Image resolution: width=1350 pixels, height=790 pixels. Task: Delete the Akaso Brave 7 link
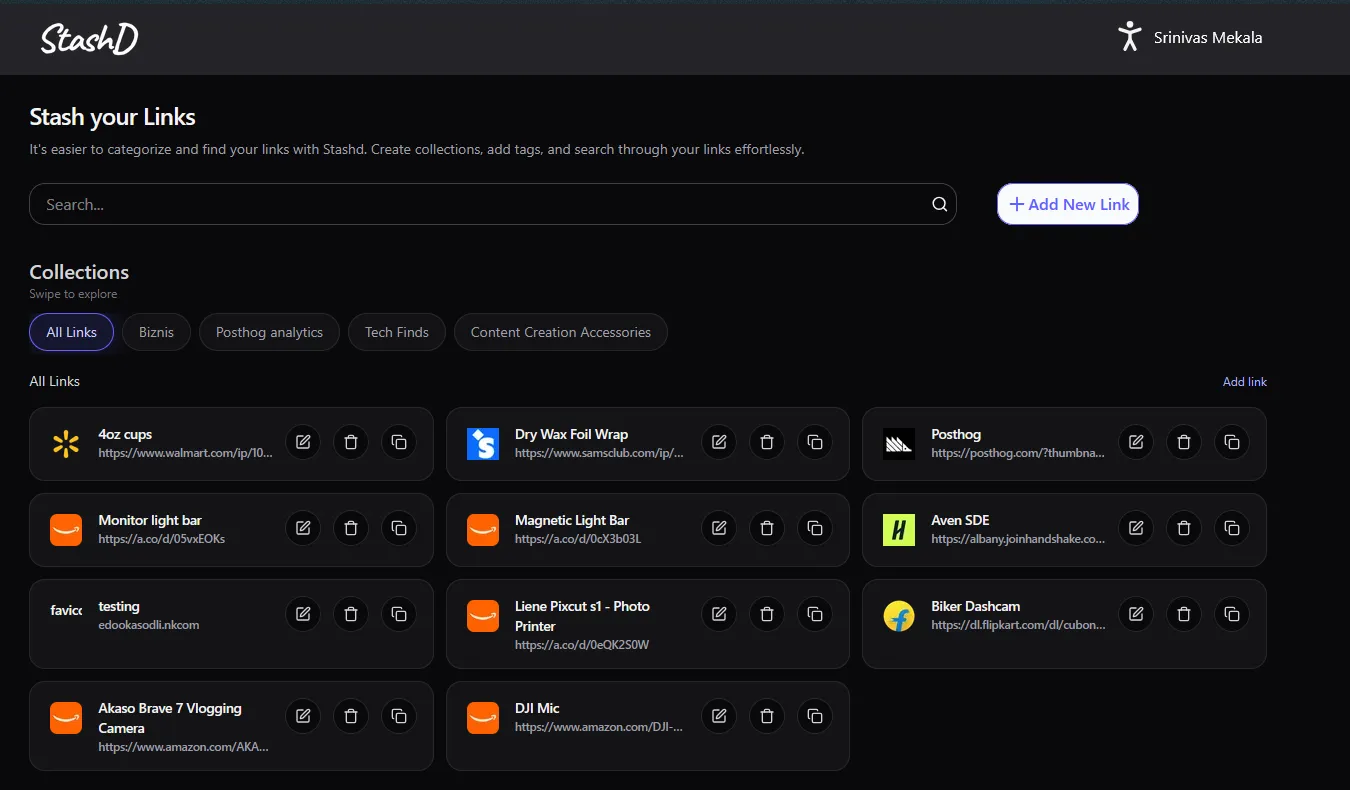point(351,716)
